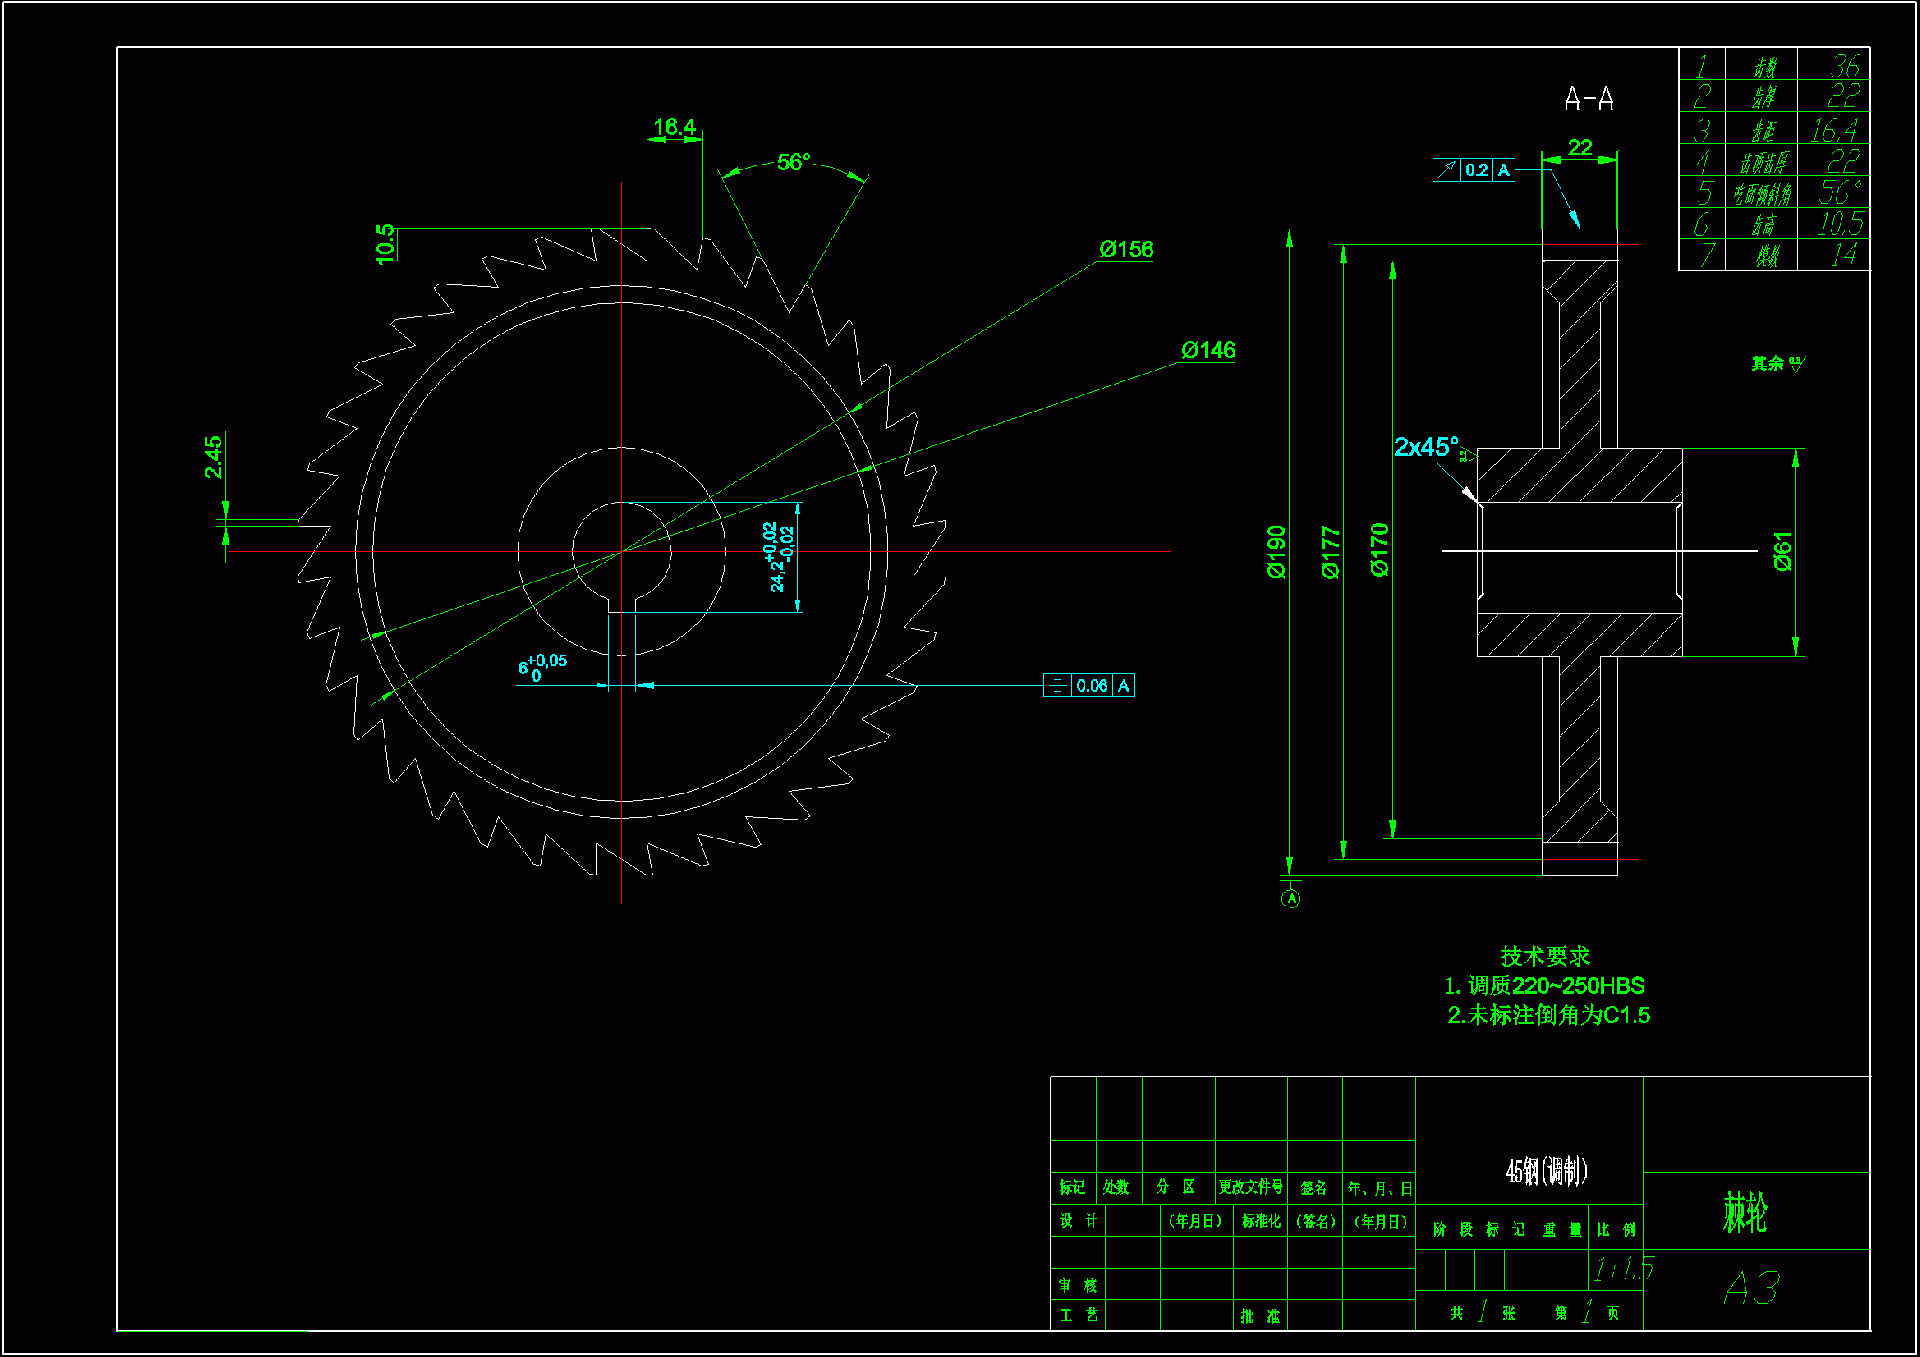Click the Ø156 diameter label
Viewport: 1920px width, 1357px height.
pyautogui.click(x=1126, y=249)
